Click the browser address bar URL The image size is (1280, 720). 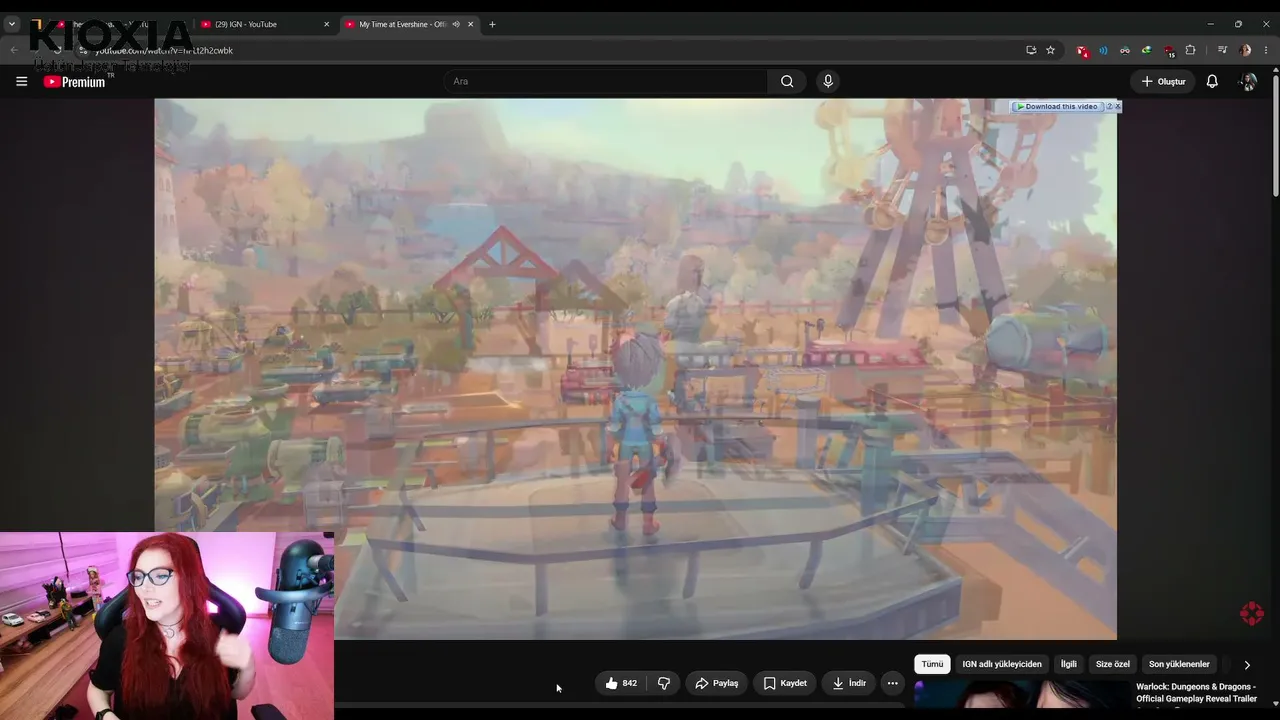164,50
